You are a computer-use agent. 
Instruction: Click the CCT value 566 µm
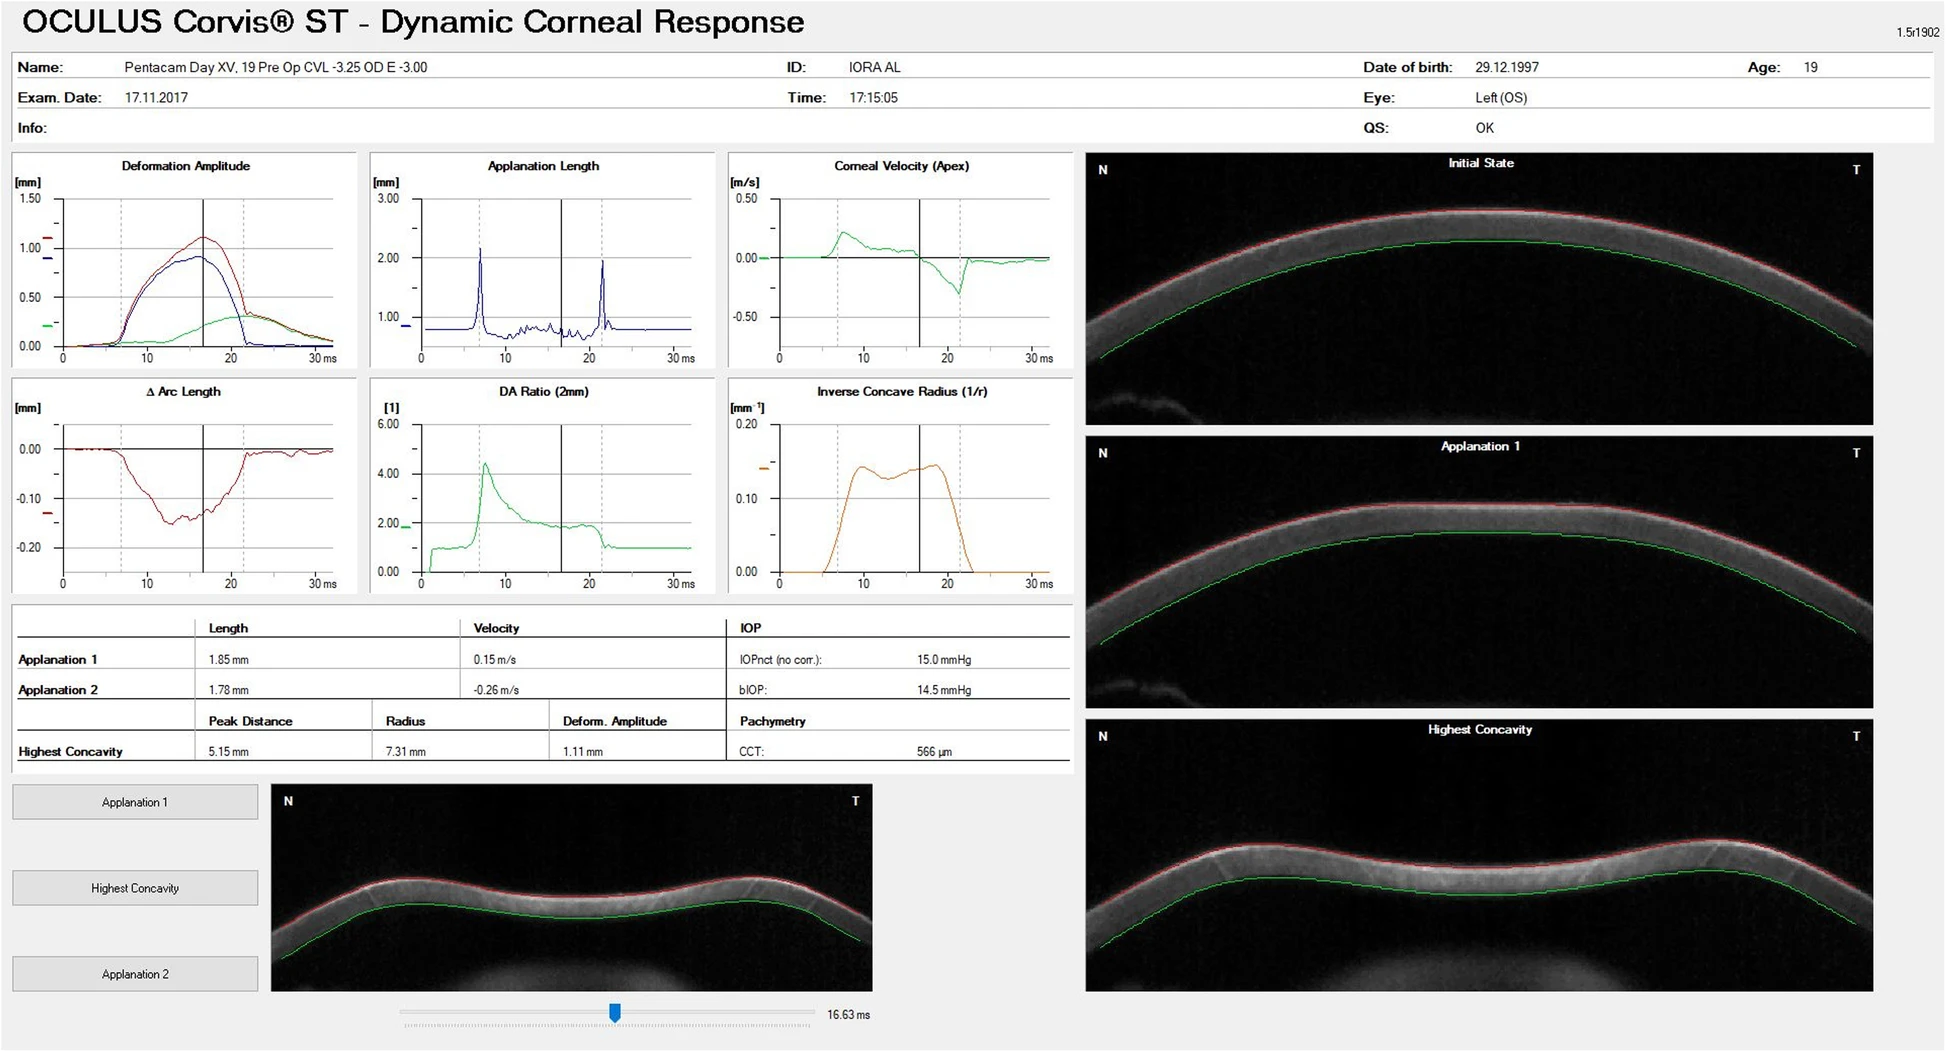coord(934,752)
